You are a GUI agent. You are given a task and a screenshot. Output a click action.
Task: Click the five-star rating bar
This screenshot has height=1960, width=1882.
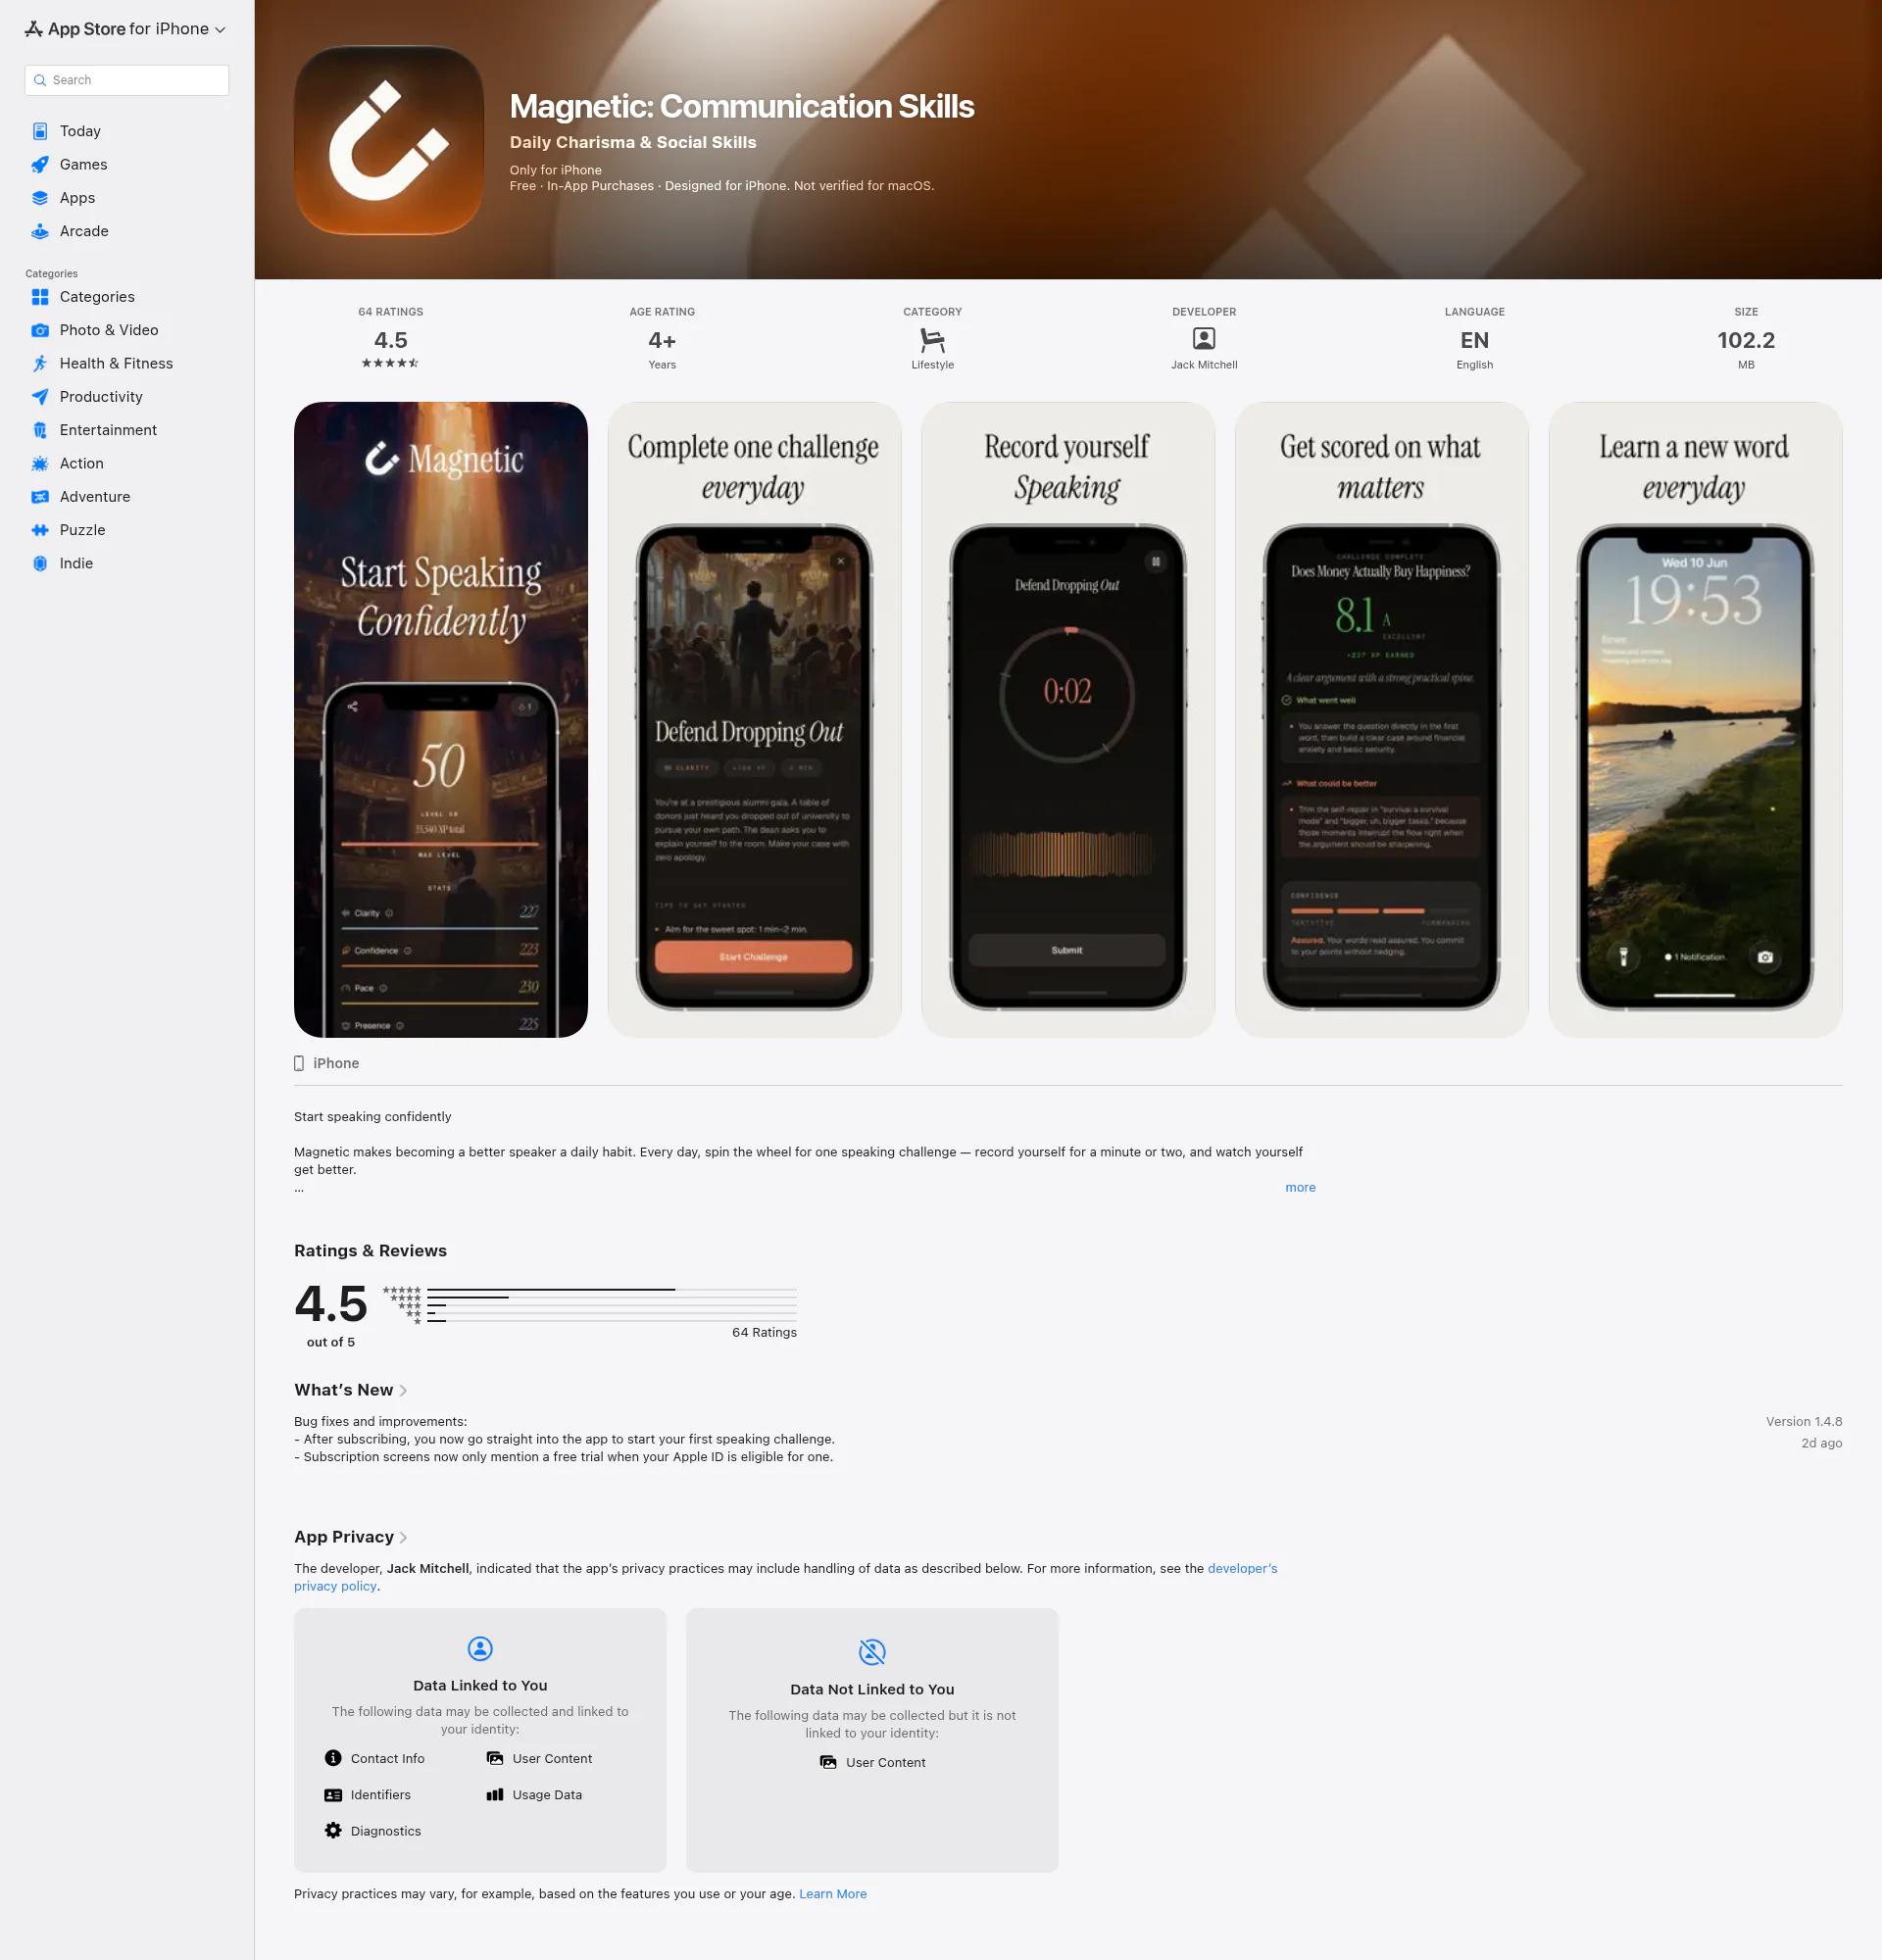(x=611, y=1290)
